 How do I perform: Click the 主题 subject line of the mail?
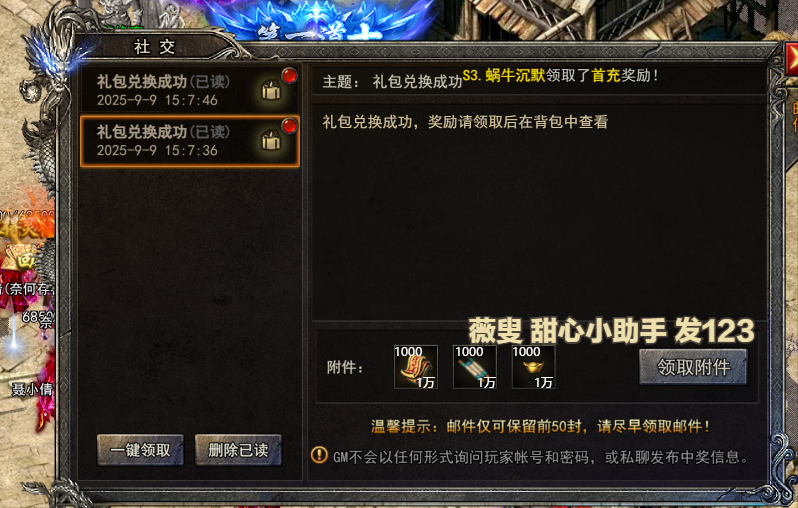[392, 81]
